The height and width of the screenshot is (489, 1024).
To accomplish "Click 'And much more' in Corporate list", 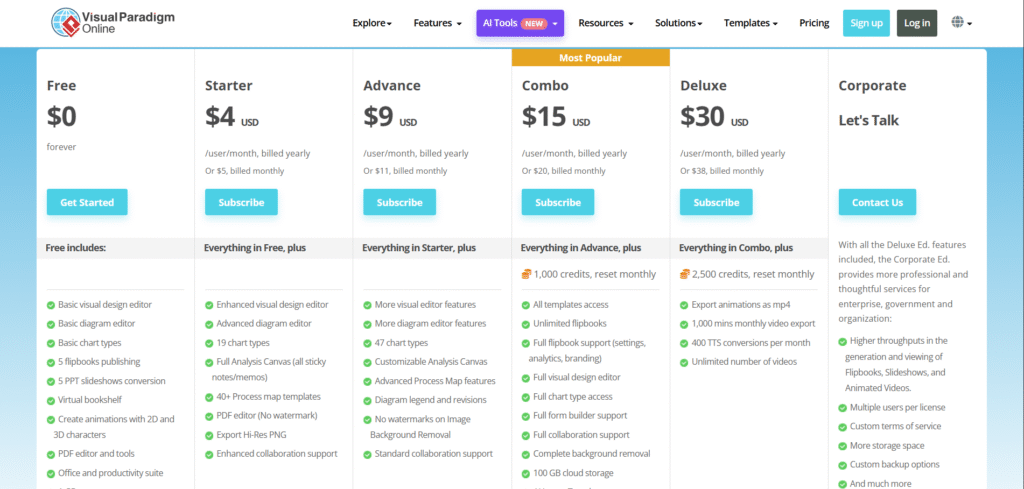I will [880, 484].
